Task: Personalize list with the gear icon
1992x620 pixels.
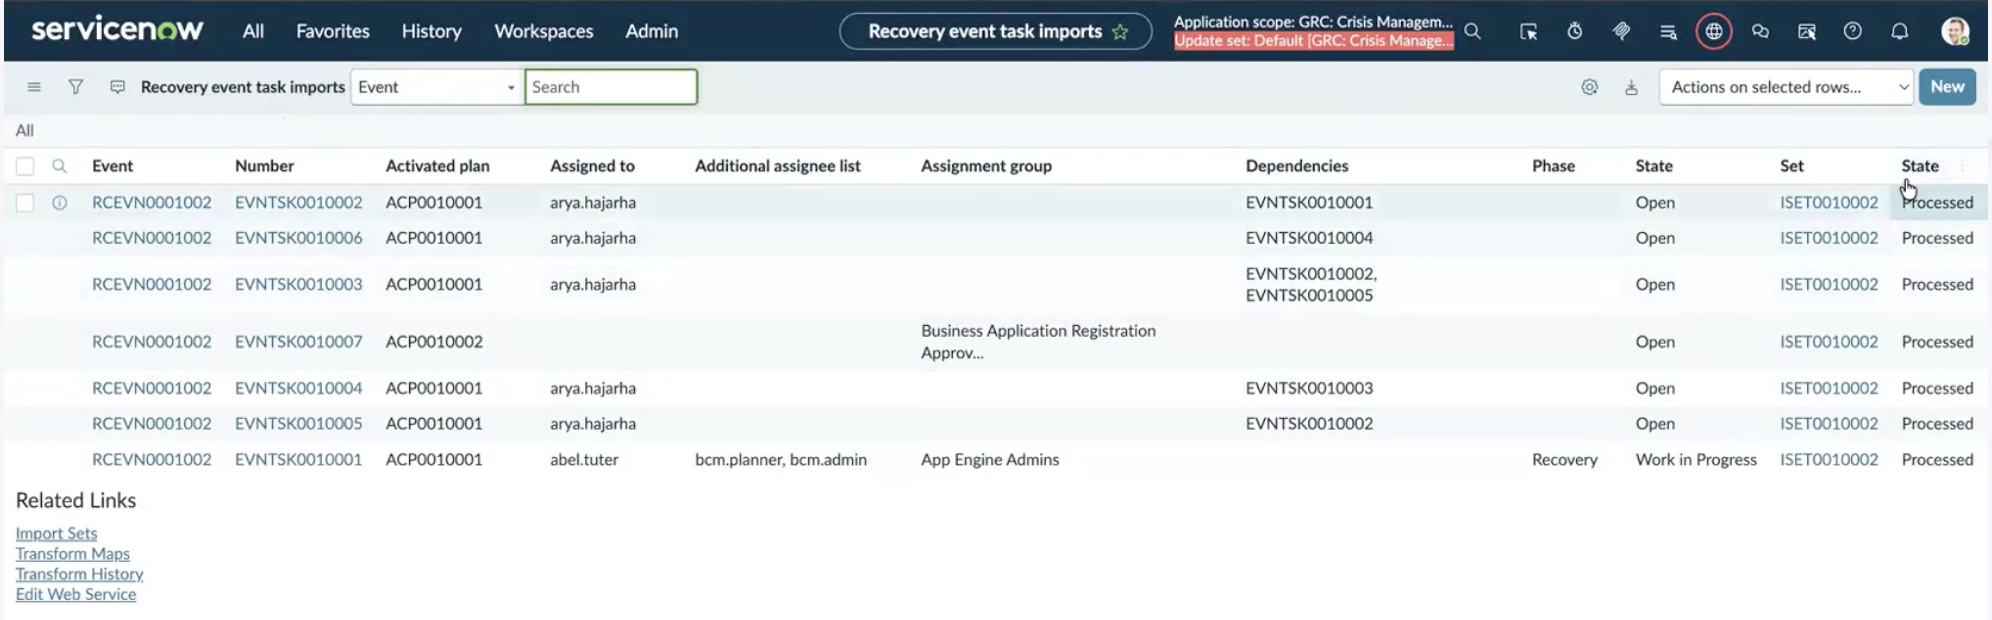Action: 1590,87
